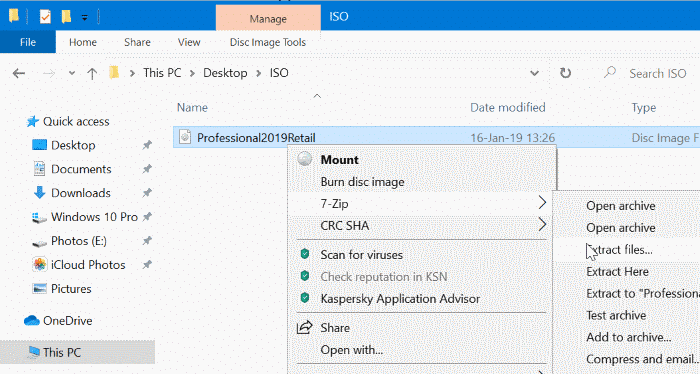Switch to the Home ribbon tab
The width and height of the screenshot is (700, 374).
click(x=83, y=42)
